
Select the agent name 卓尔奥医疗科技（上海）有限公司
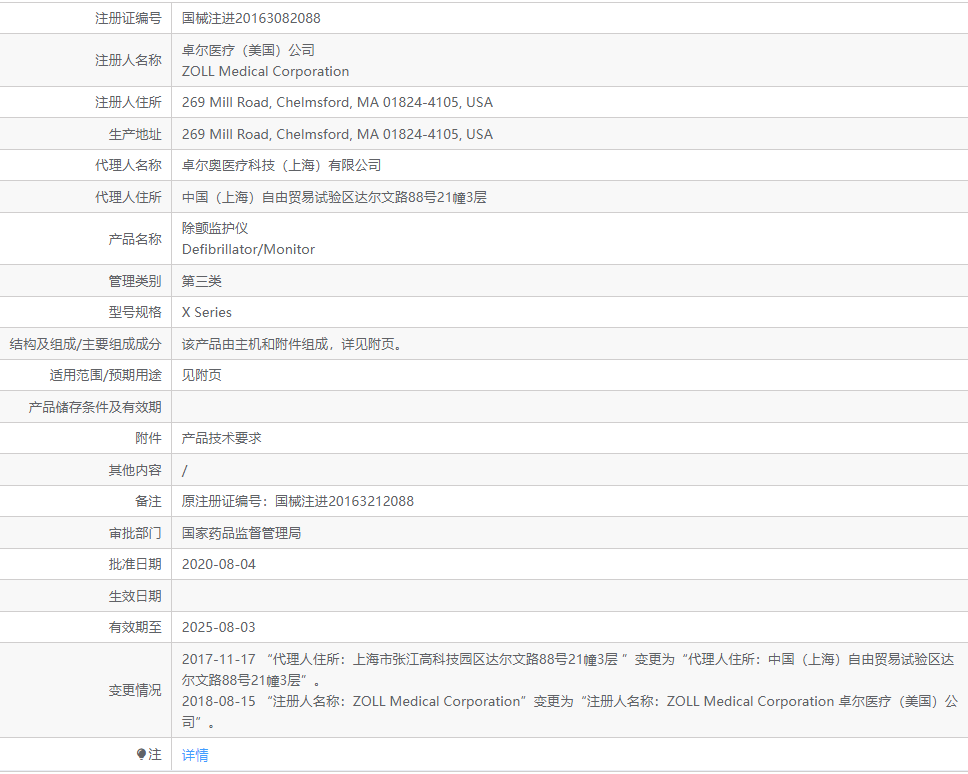click(282, 165)
